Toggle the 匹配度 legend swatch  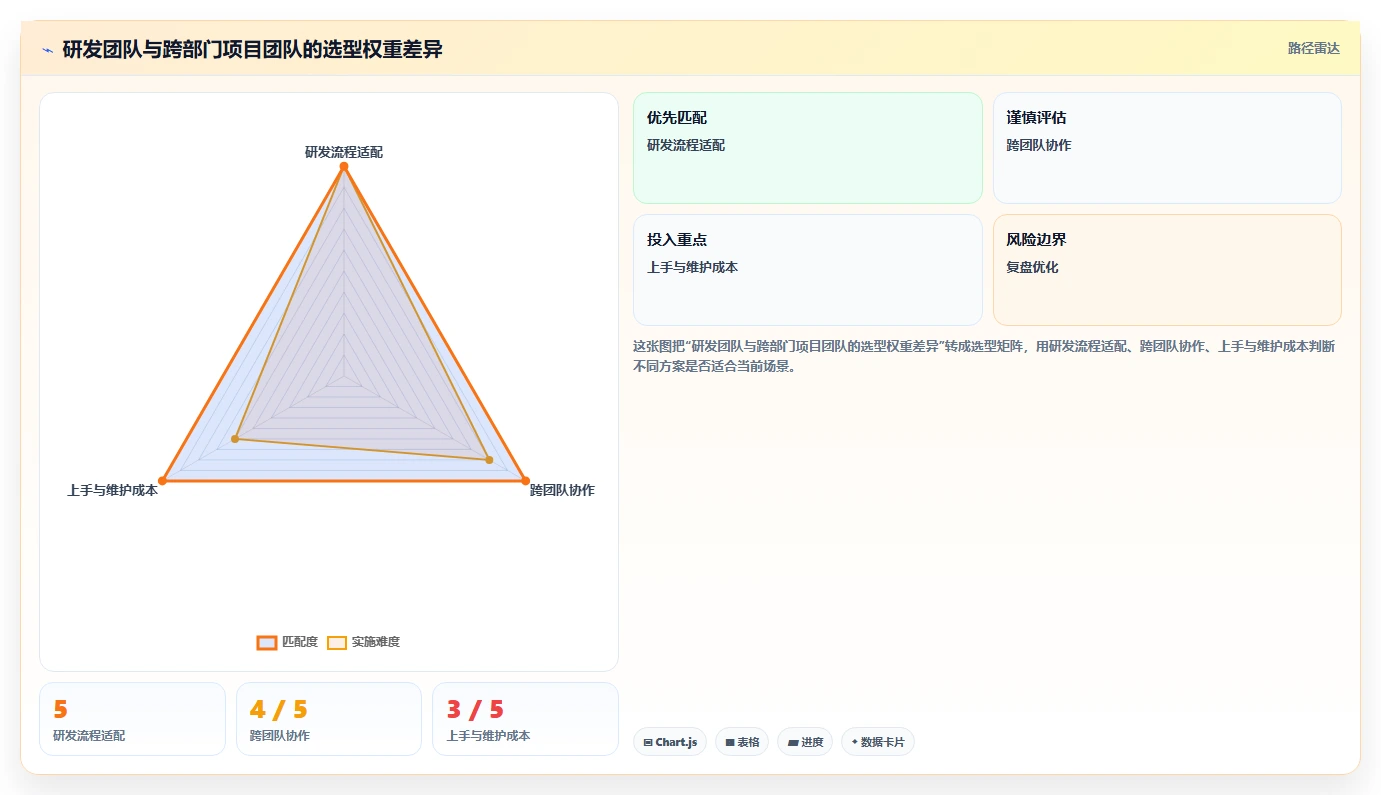click(x=267, y=642)
